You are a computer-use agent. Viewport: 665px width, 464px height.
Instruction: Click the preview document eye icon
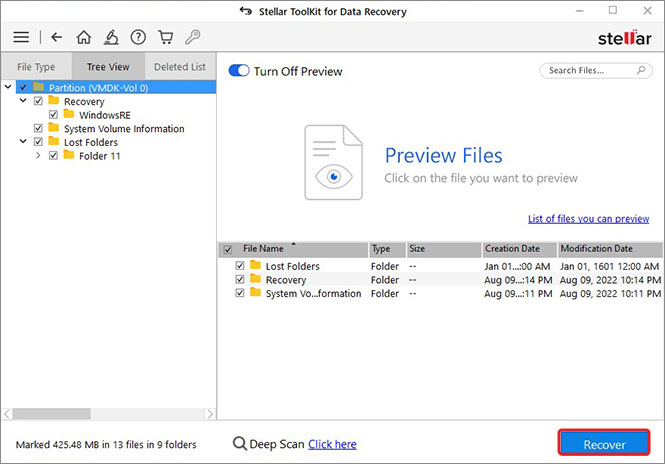(334, 162)
